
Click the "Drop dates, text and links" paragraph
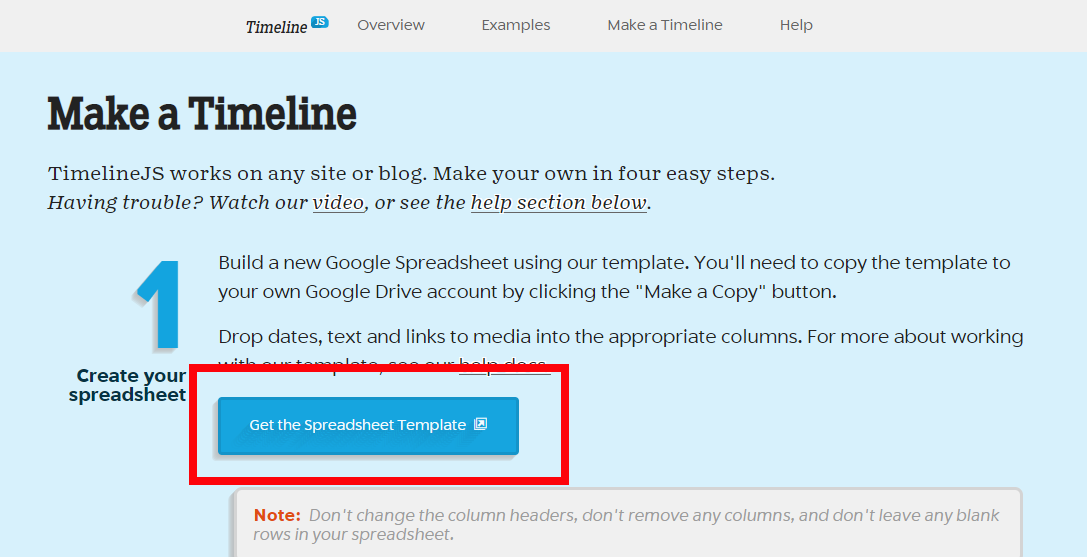tap(621, 350)
